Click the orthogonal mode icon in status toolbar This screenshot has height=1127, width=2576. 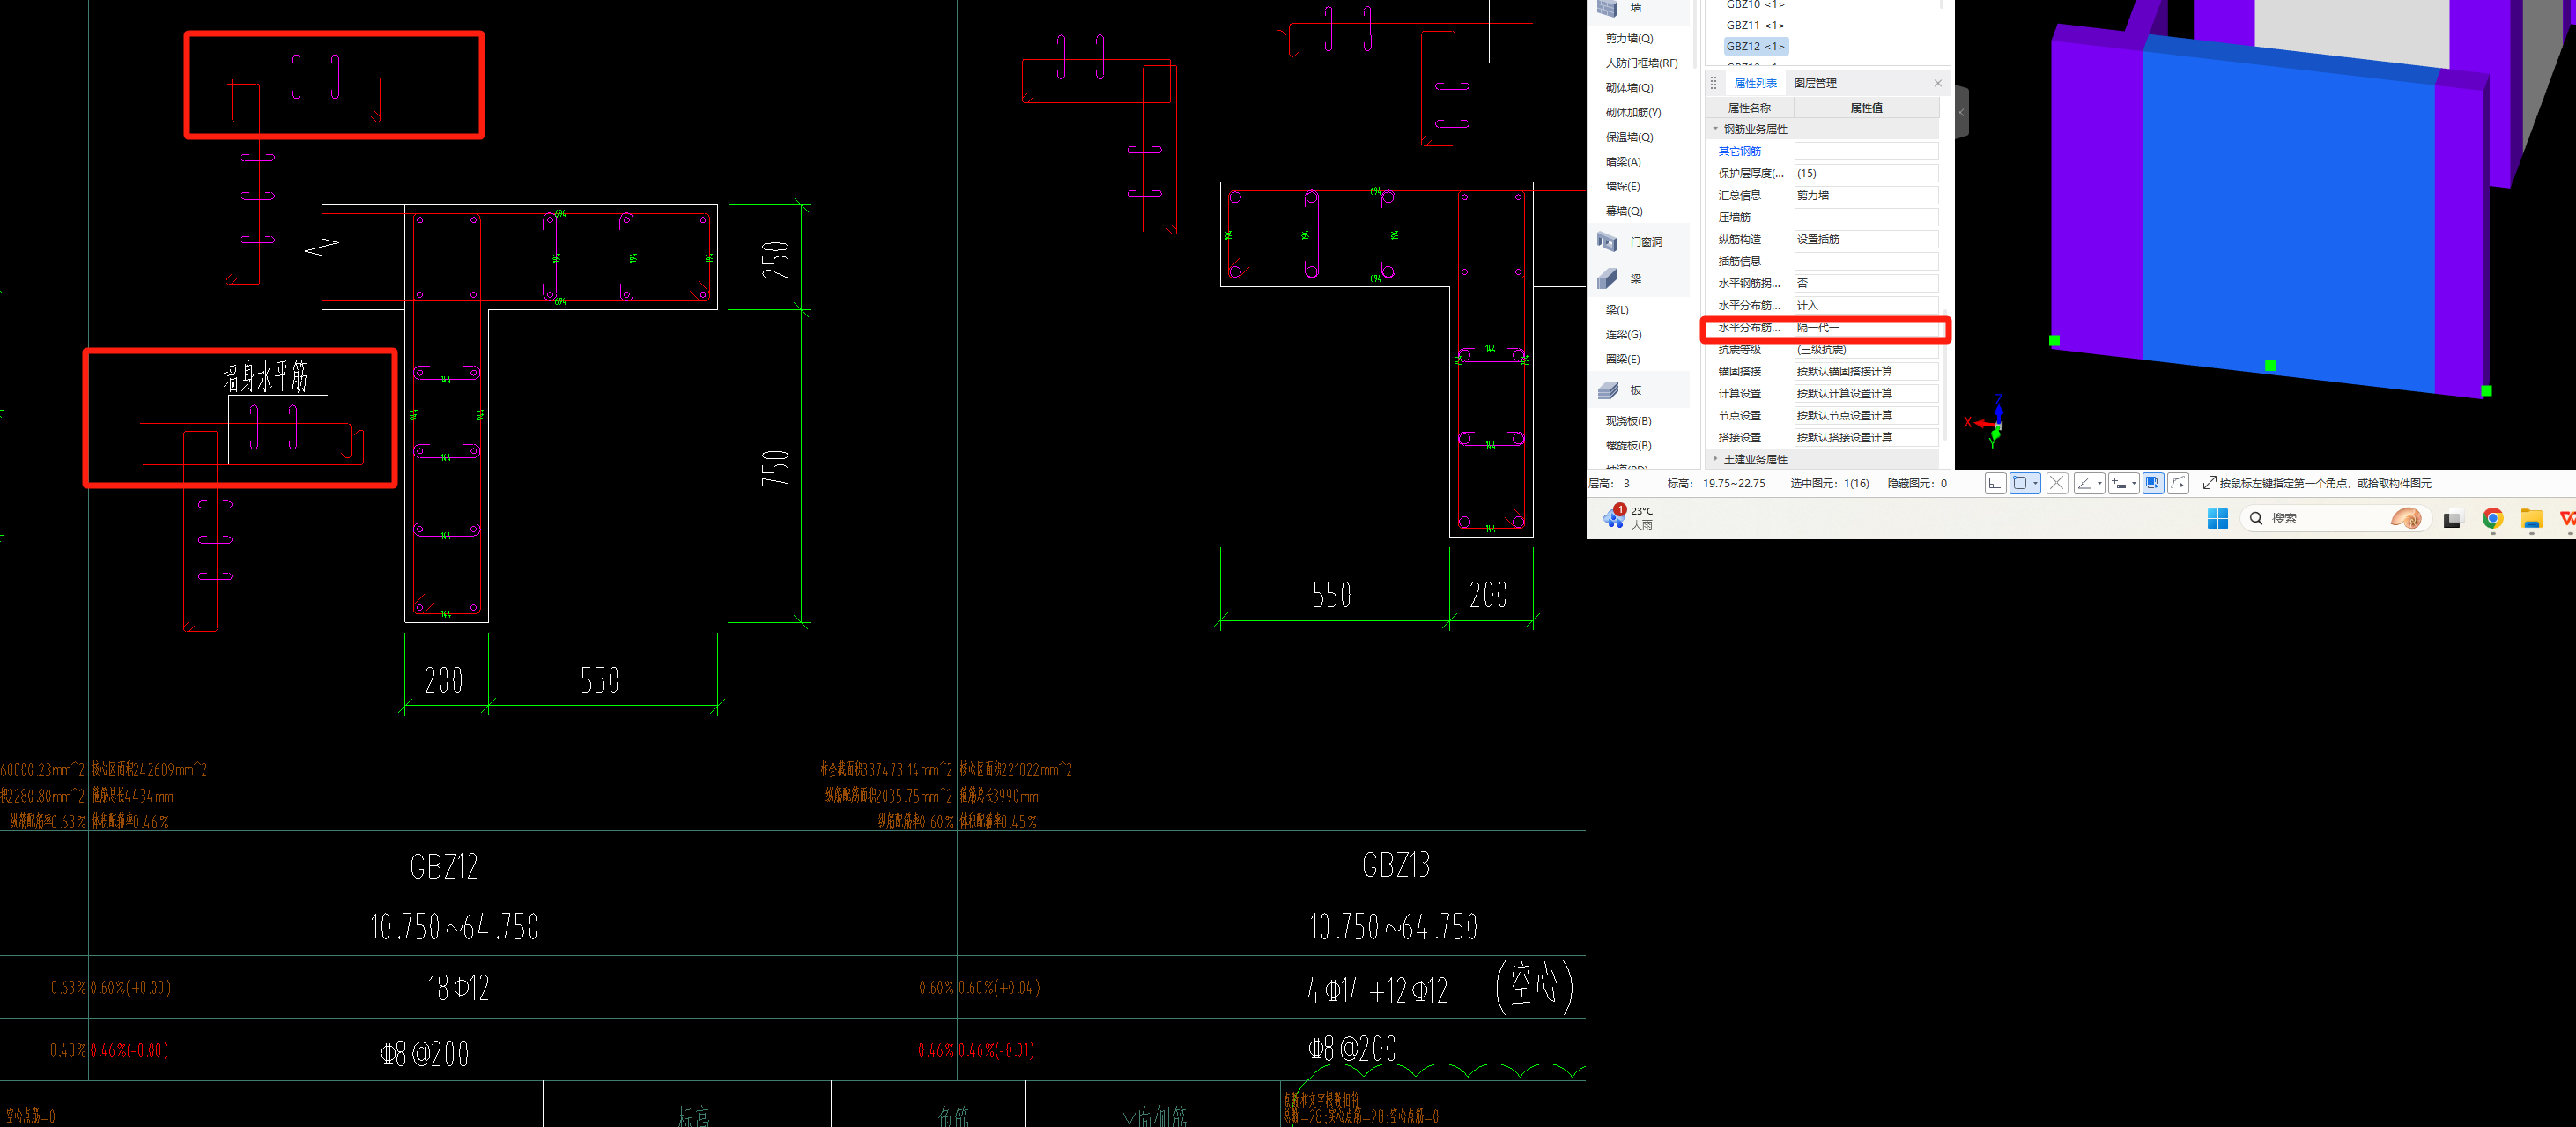pos(1995,483)
